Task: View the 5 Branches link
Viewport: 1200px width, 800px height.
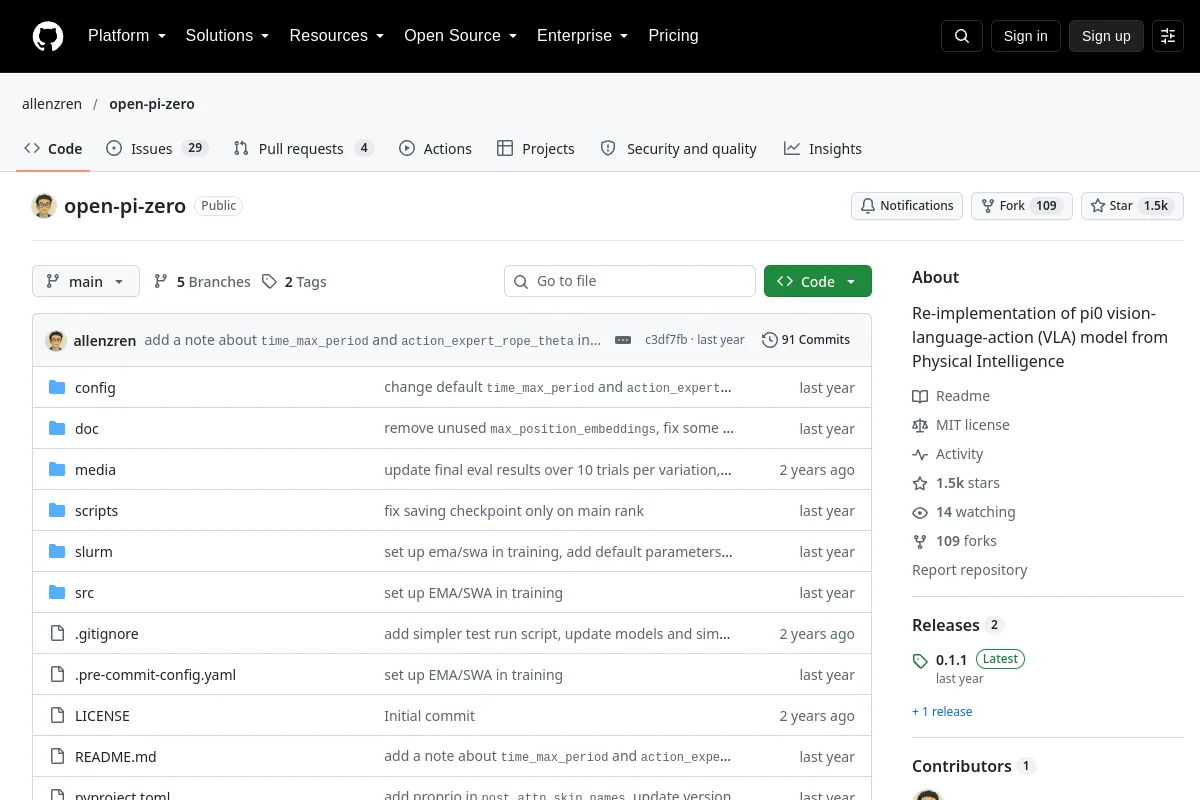Action: (x=202, y=282)
